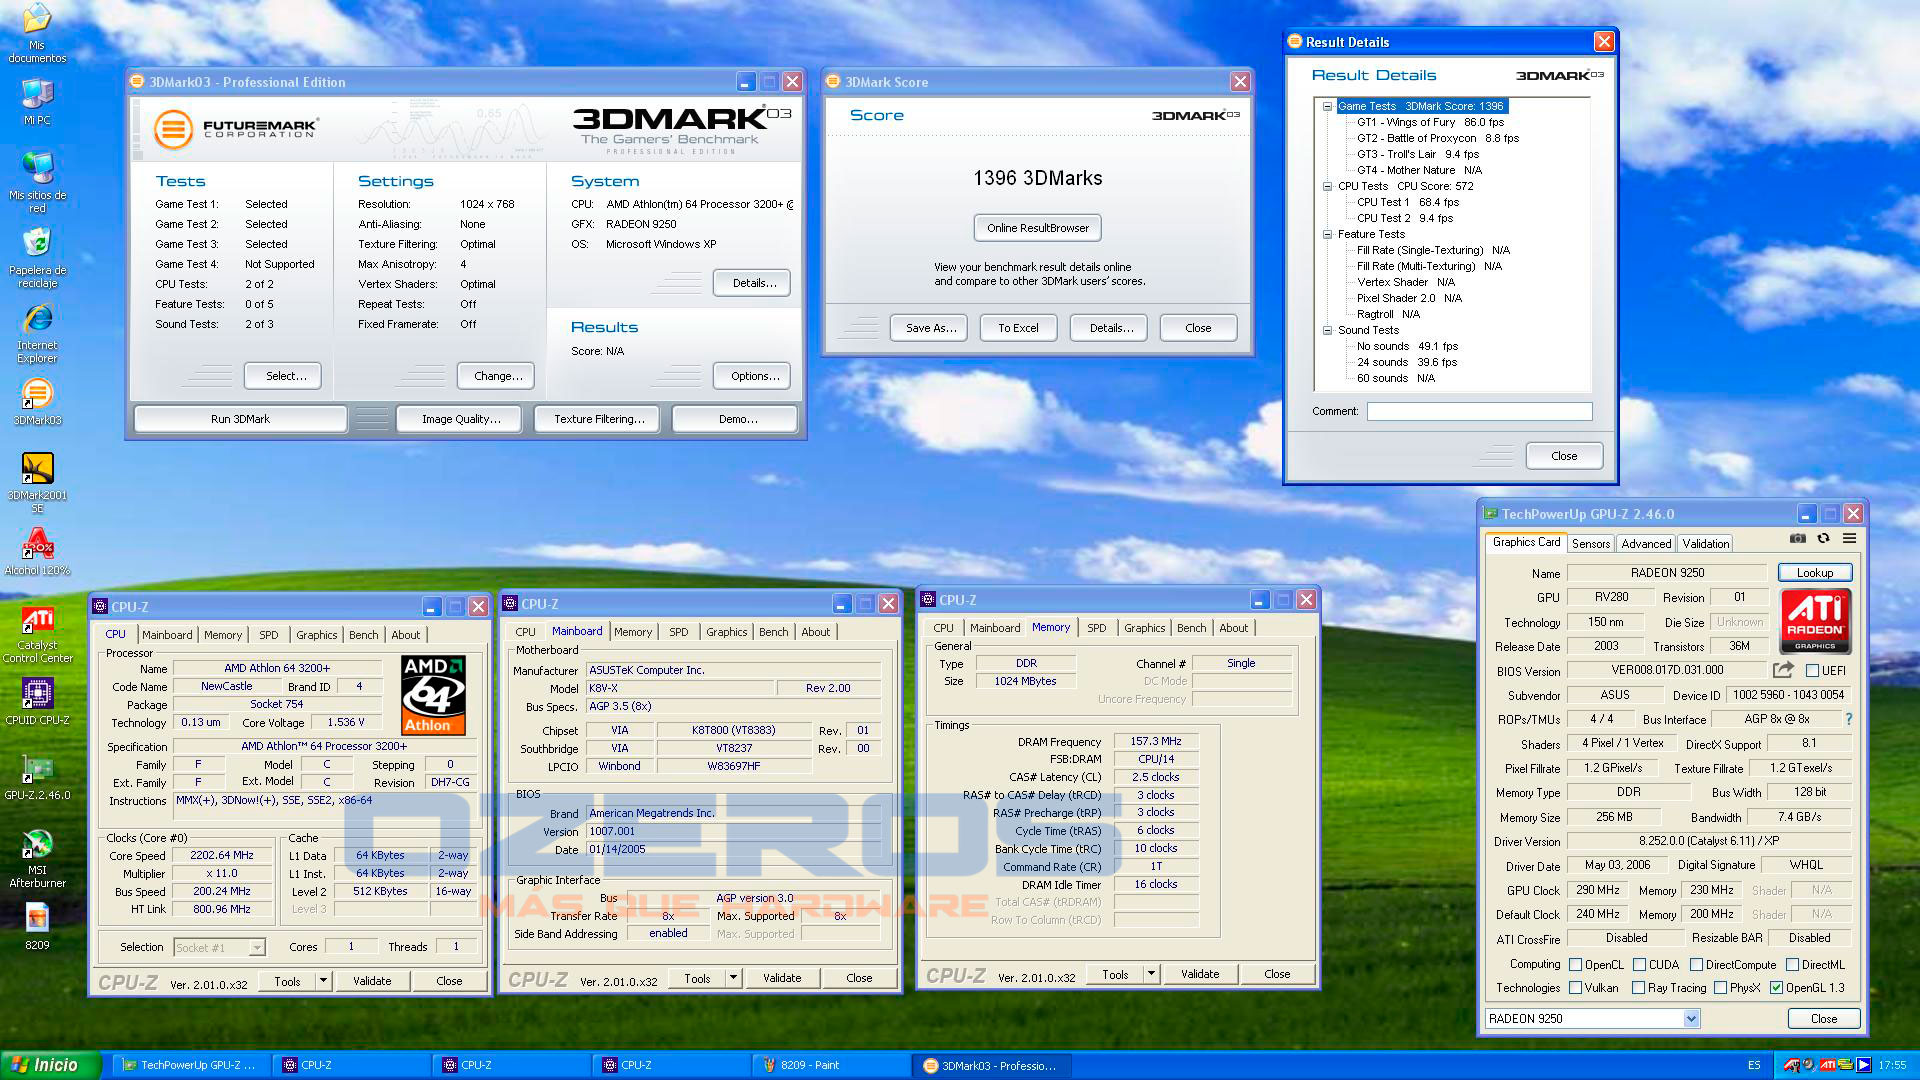Click the Bus Interface question mark
The width and height of the screenshot is (1920, 1080).
click(x=1848, y=719)
